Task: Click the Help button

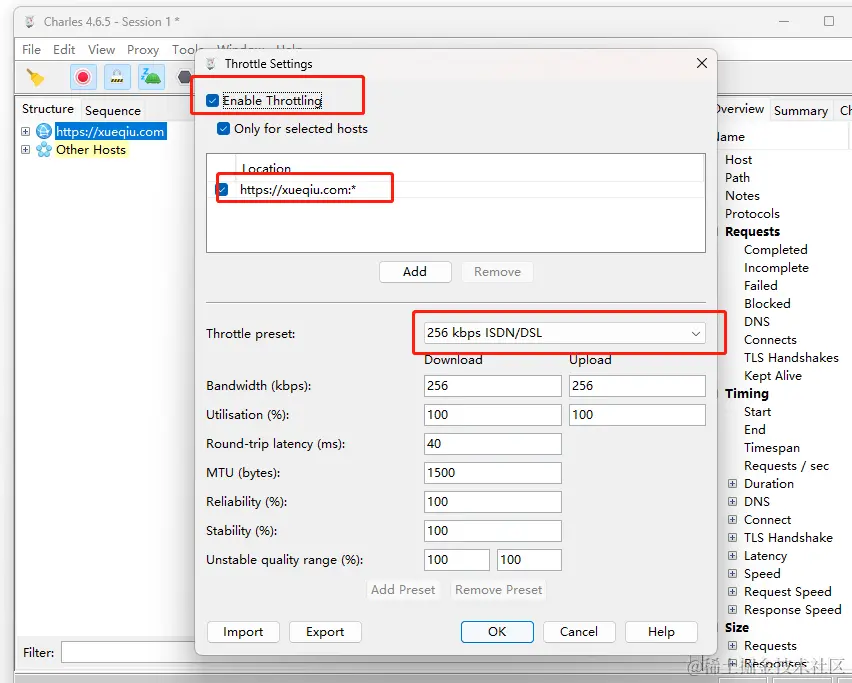Action: point(661,632)
